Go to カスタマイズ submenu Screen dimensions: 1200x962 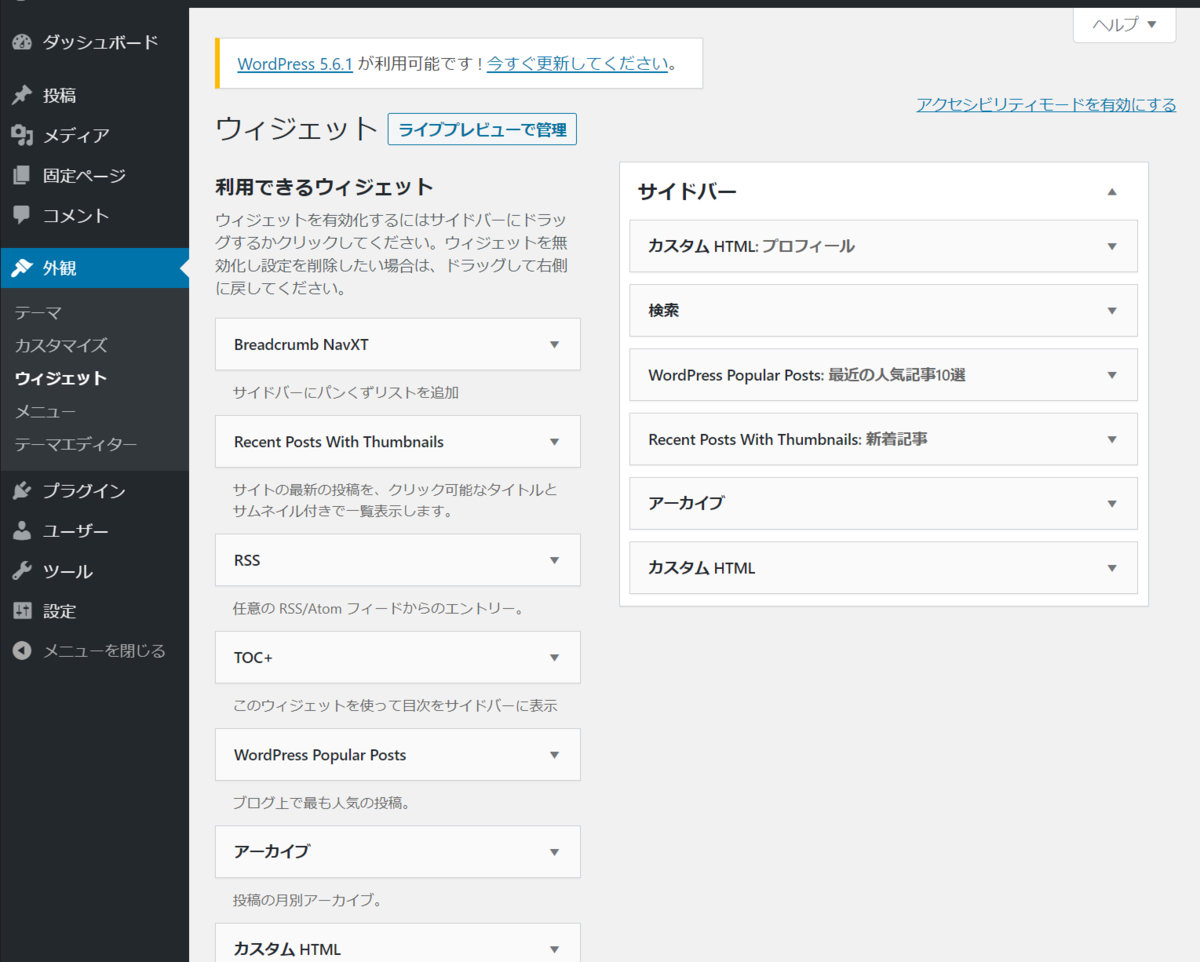pyautogui.click(x=61, y=346)
